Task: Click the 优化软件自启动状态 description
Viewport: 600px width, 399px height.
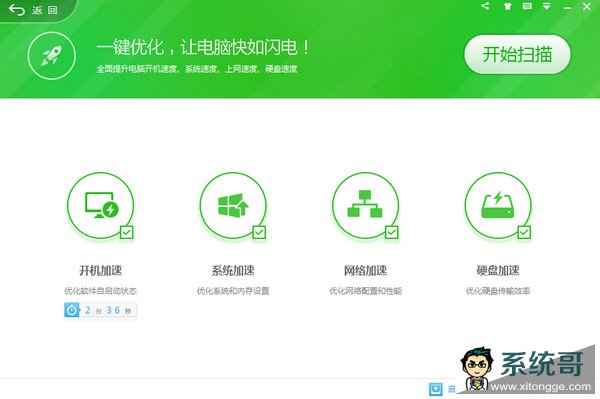Action: click(x=101, y=291)
